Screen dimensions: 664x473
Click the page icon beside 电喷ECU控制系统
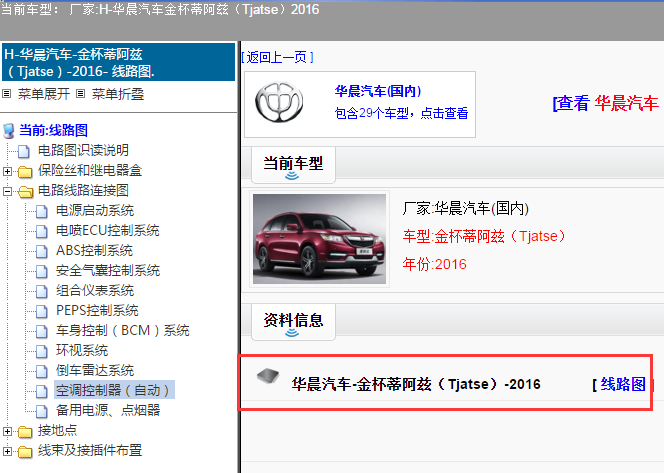[x=42, y=231]
